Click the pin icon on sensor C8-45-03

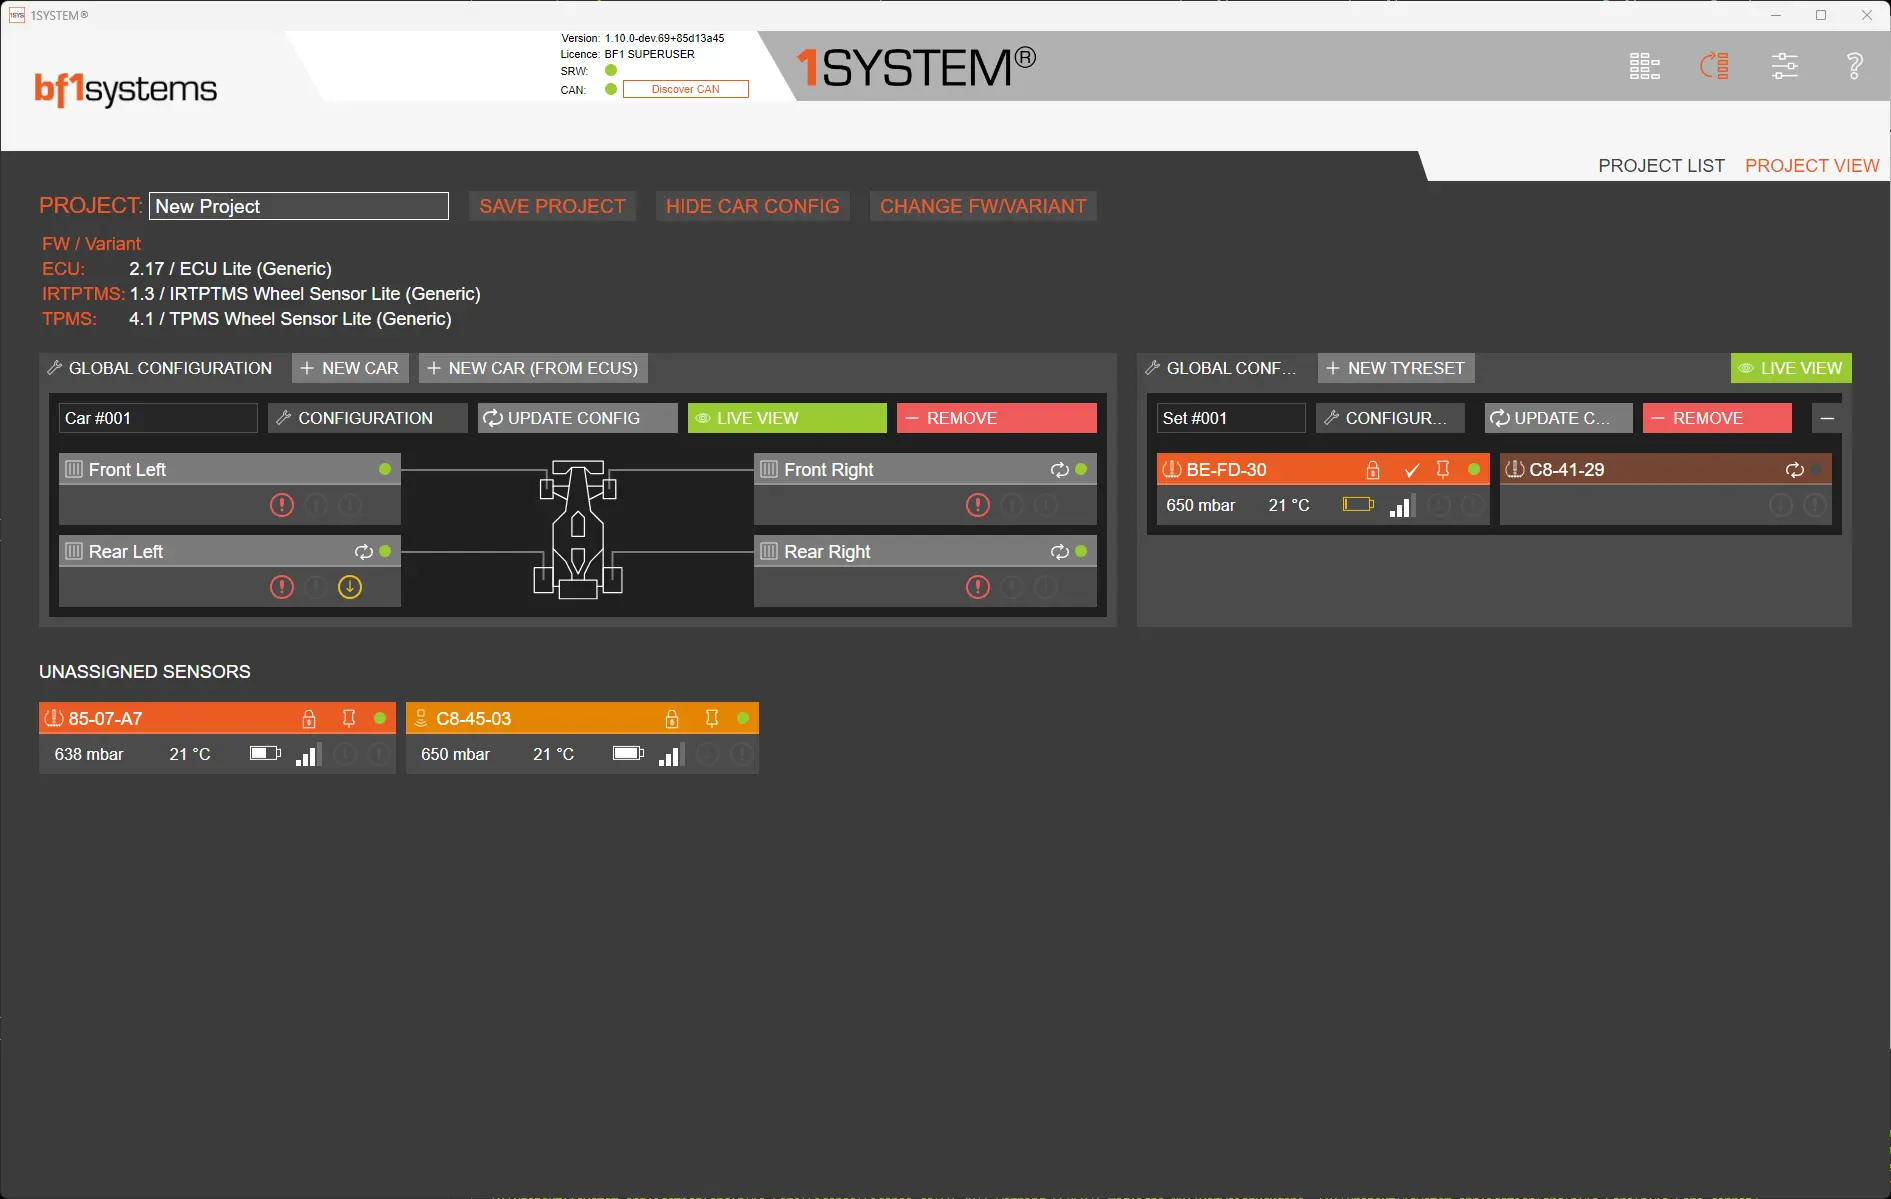712,719
